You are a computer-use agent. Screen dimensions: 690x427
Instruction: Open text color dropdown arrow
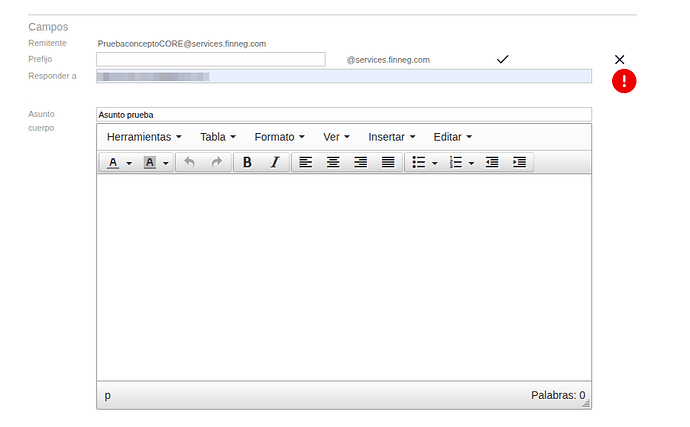(129, 163)
